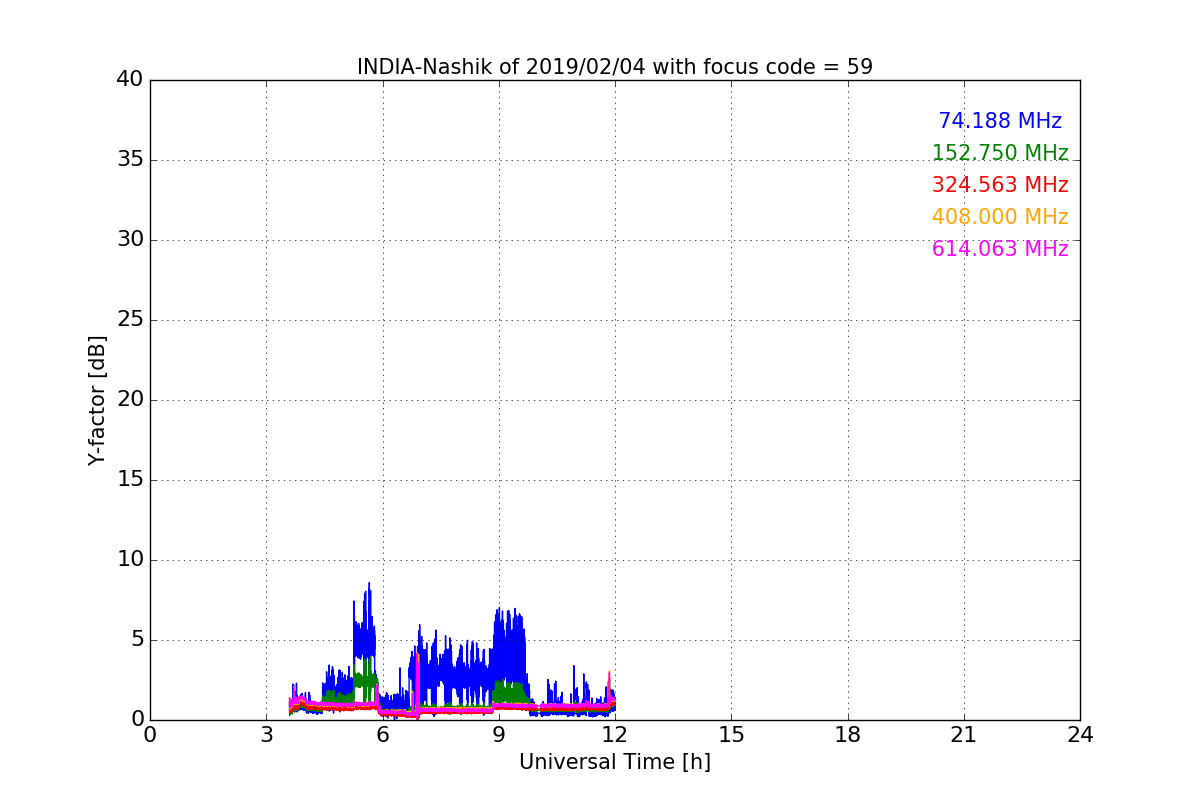Click x-axis tick value 6

[x=383, y=735]
